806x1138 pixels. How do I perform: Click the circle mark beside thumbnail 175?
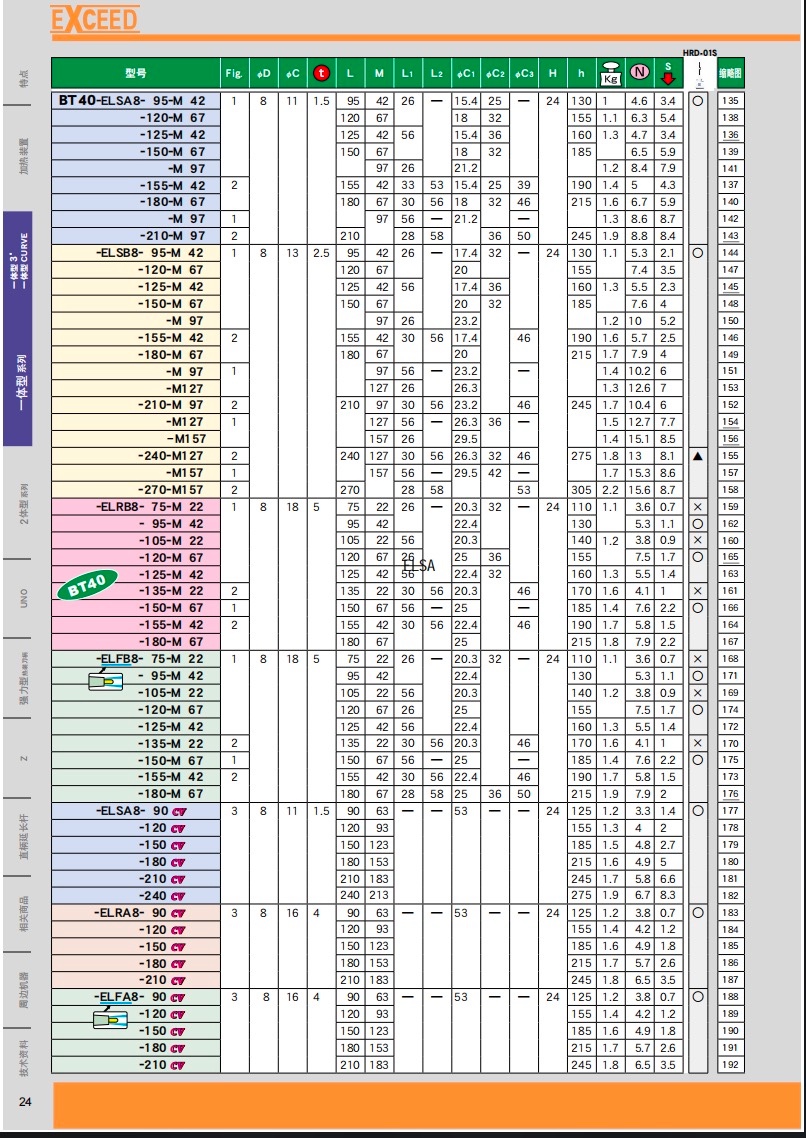click(697, 761)
